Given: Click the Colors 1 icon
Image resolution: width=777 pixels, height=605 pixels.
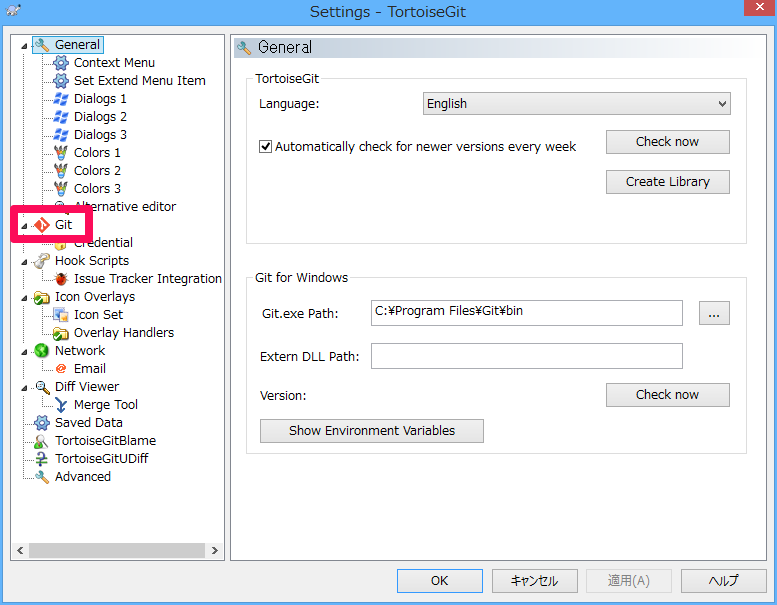Looking at the screenshot, I should point(61,153).
